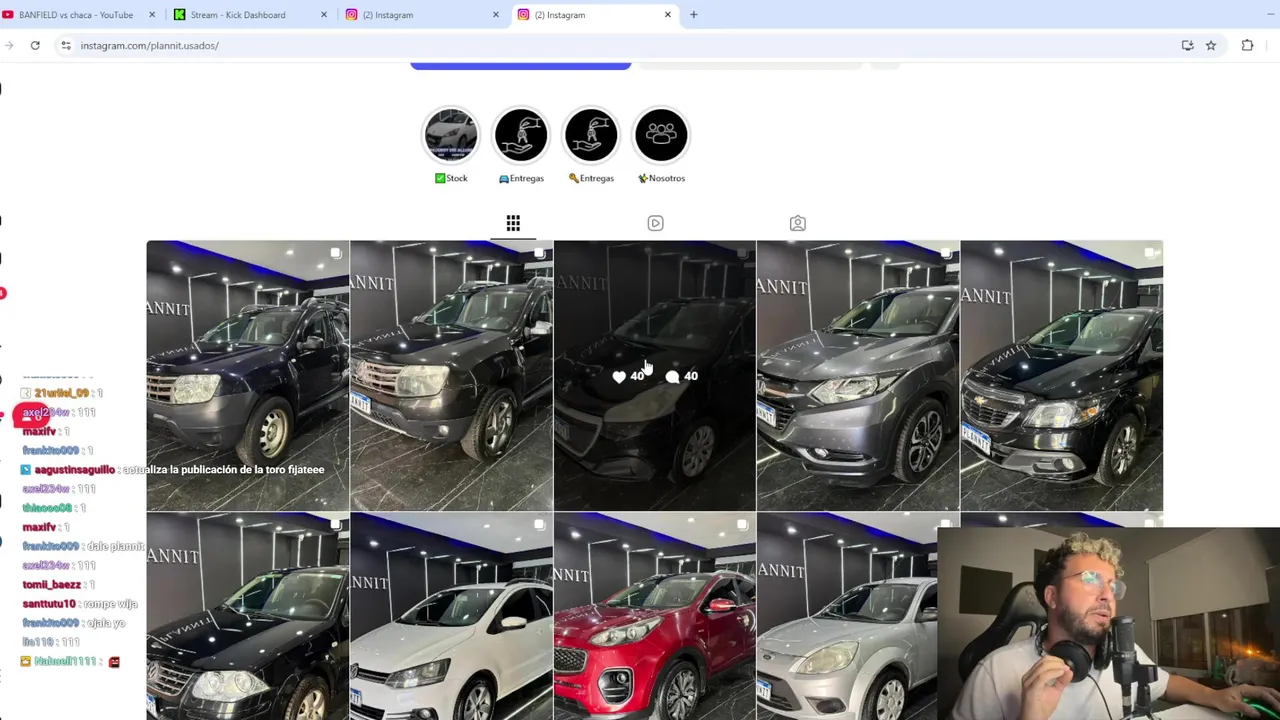Switch to first (2) Instagram tab
The image size is (1280, 720).
(388, 15)
